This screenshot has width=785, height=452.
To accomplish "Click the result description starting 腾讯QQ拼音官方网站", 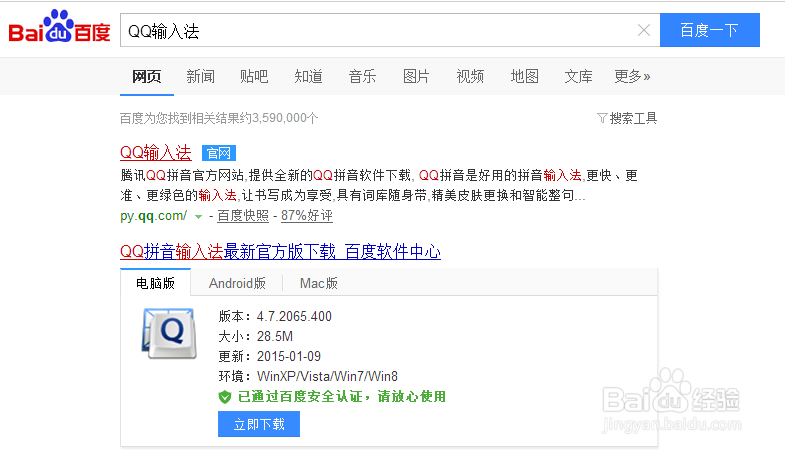I will pos(379,185).
